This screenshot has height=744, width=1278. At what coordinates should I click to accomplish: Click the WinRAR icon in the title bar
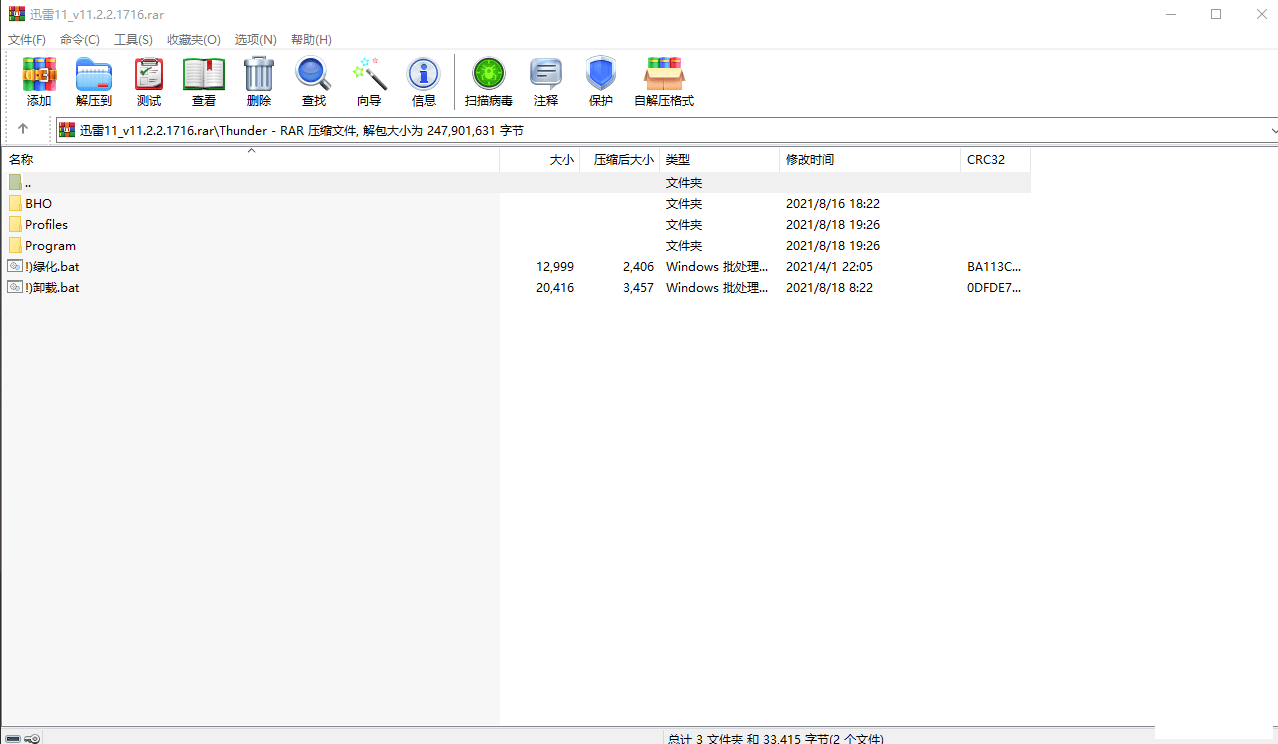click(x=16, y=14)
